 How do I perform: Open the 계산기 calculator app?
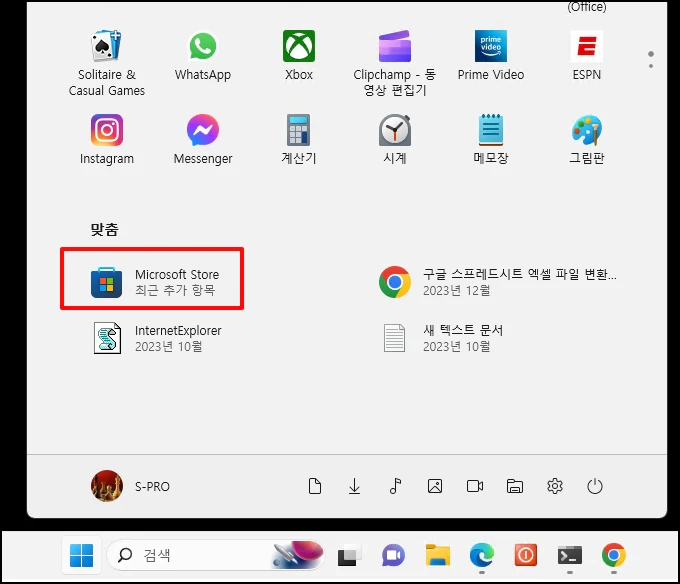click(x=299, y=140)
